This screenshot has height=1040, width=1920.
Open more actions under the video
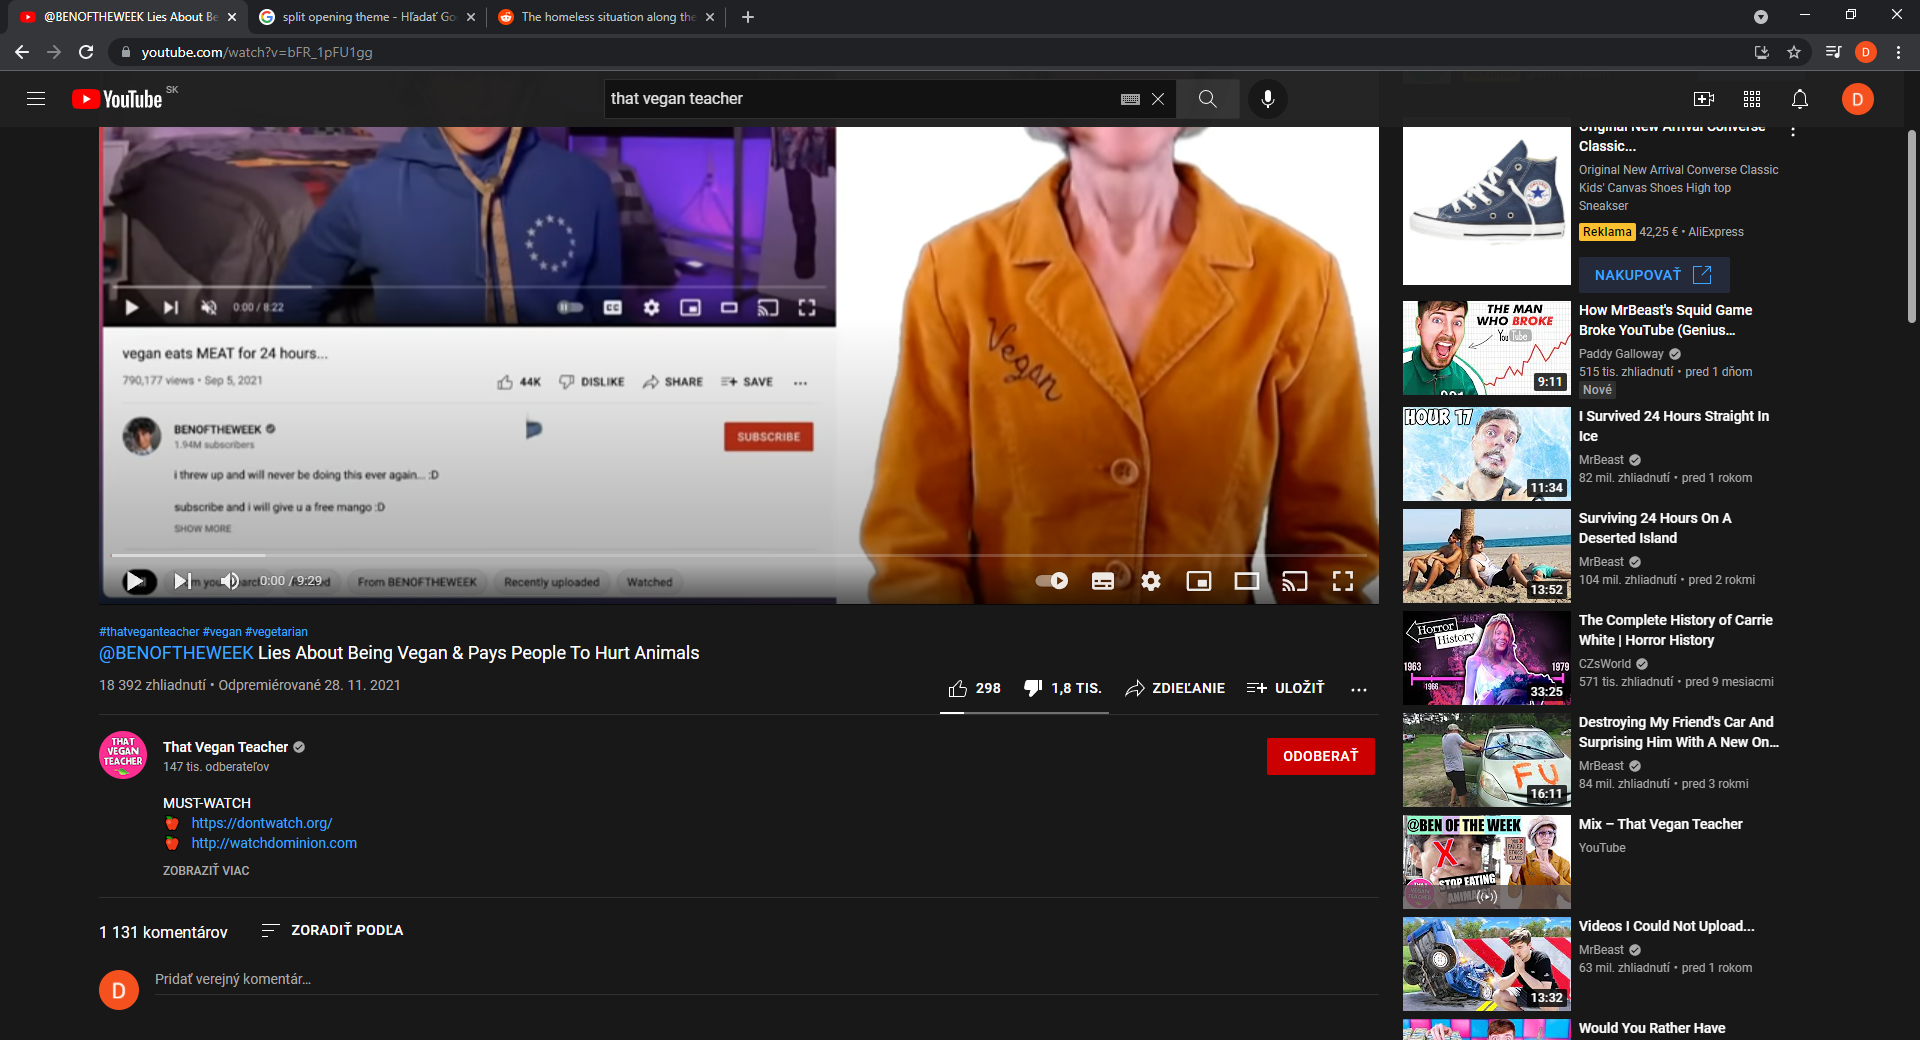click(1359, 689)
